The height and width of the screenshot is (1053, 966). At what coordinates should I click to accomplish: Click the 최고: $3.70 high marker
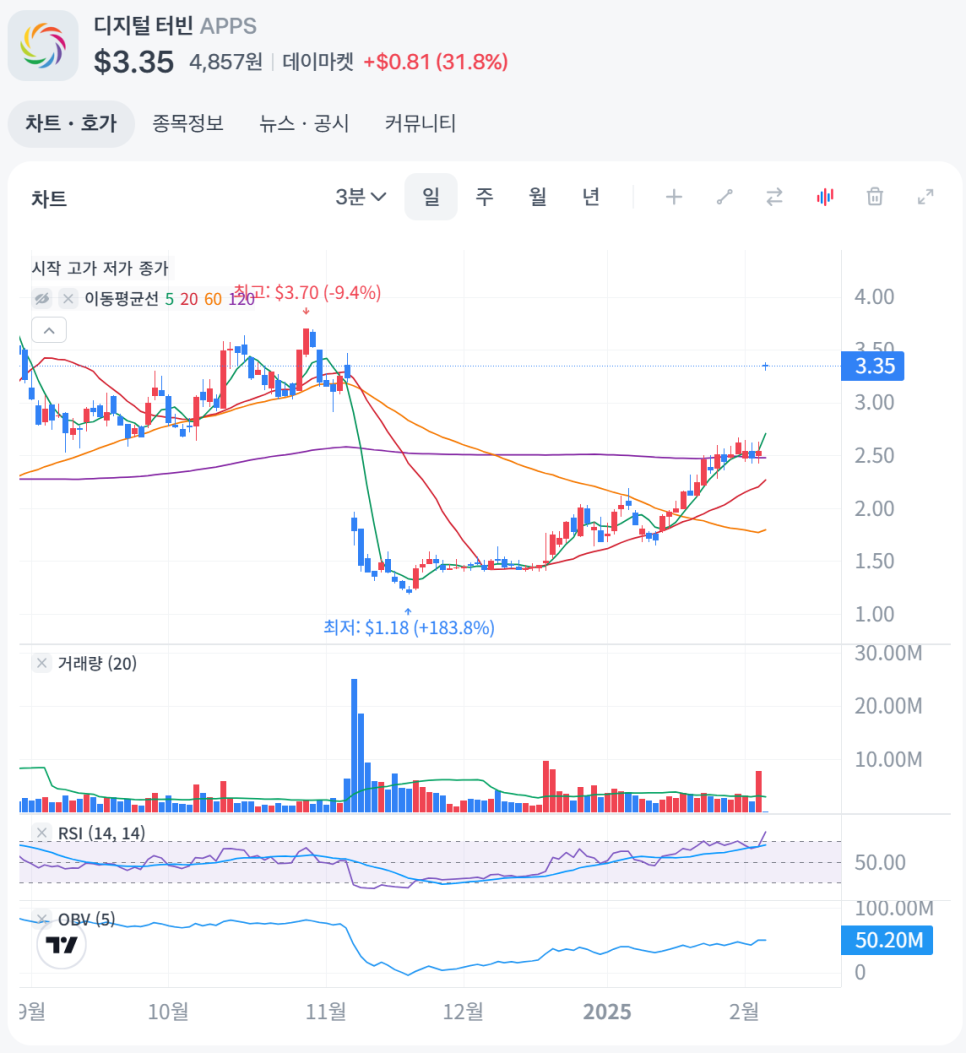307,293
